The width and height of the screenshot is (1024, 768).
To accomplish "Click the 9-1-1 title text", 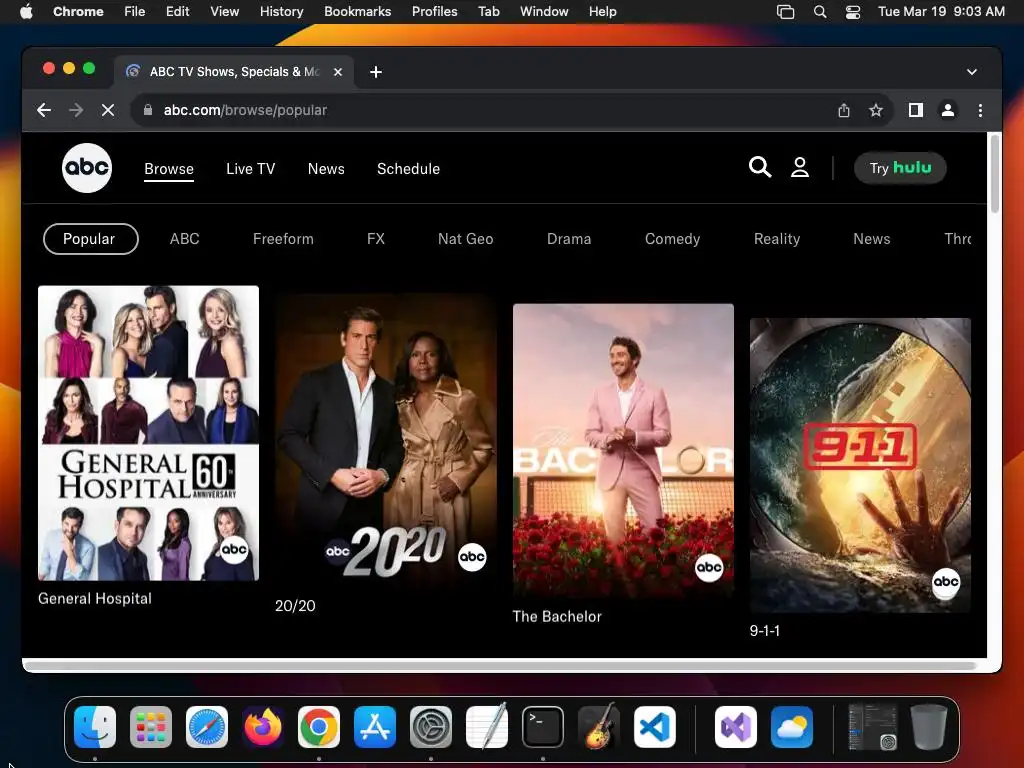I will (765, 630).
